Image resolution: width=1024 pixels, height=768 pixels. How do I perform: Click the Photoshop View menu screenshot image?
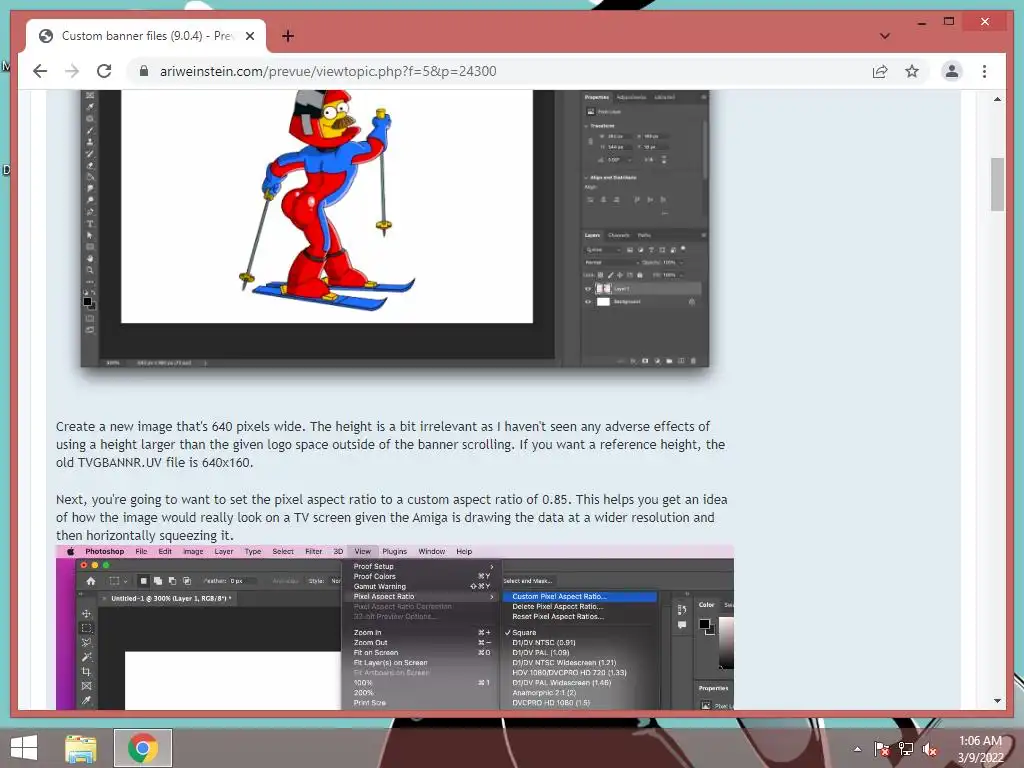pos(394,627)
